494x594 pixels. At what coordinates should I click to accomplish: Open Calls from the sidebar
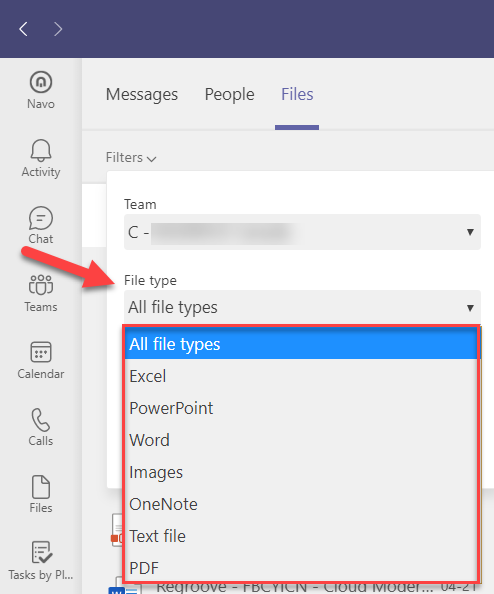[x=41, y=427]
